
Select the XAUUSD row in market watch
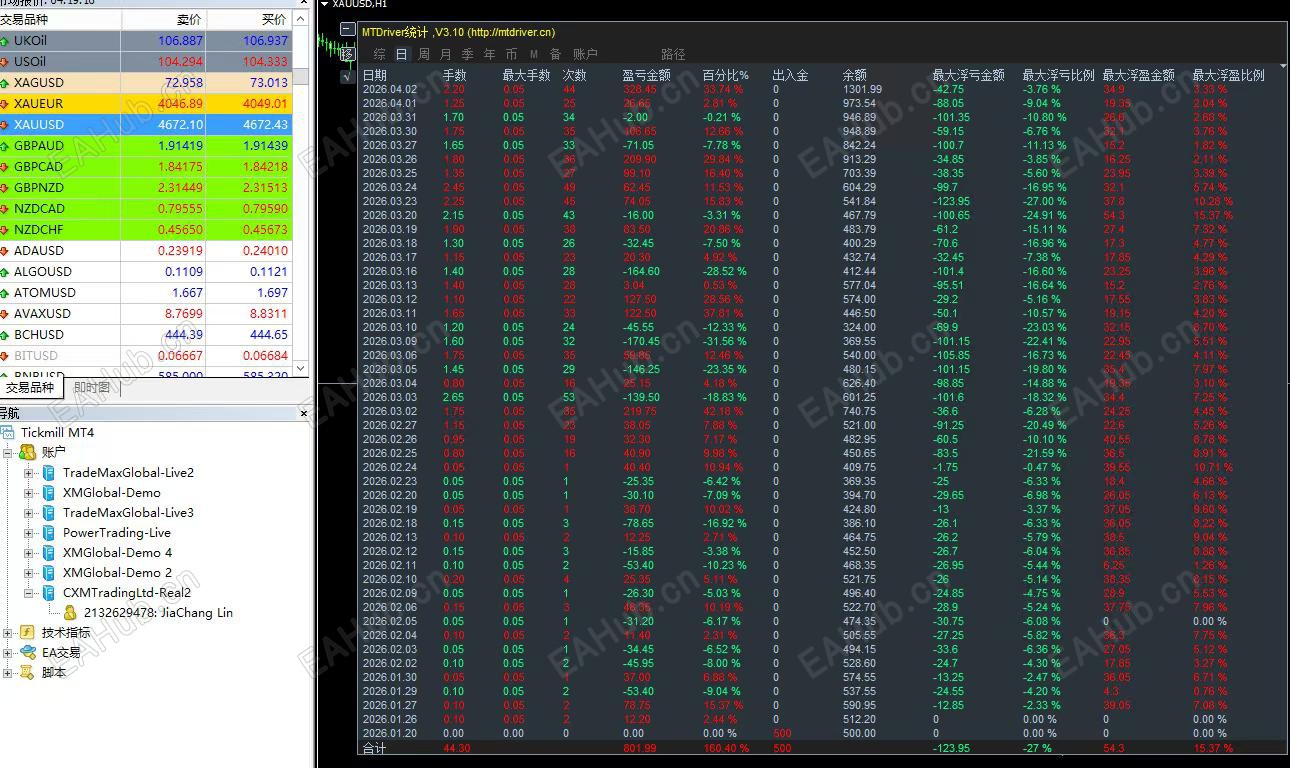point(146,125)
